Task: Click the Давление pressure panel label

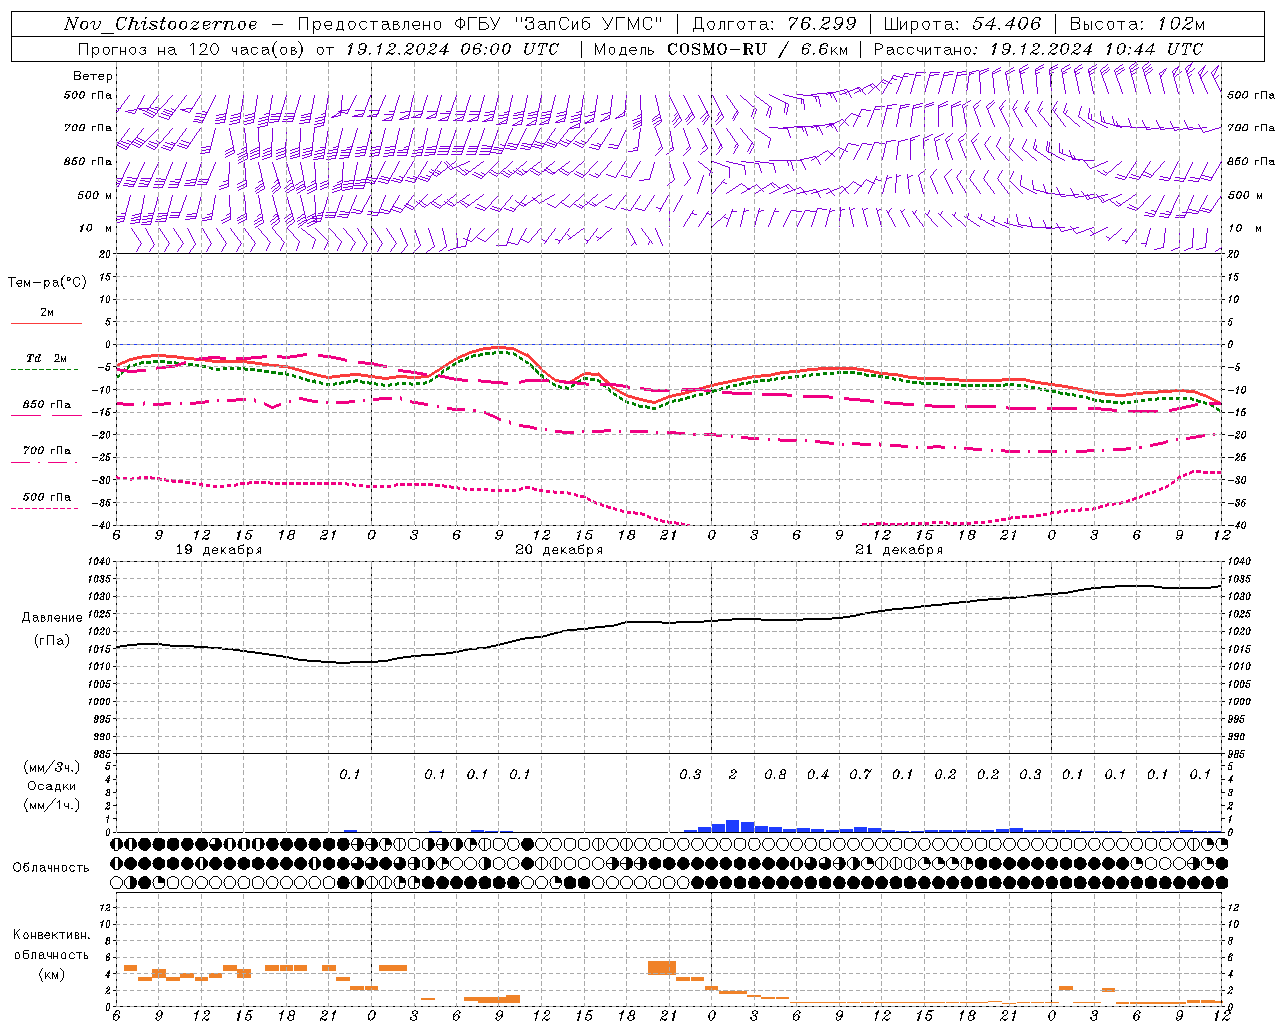Action: click(x=53, y=618)
